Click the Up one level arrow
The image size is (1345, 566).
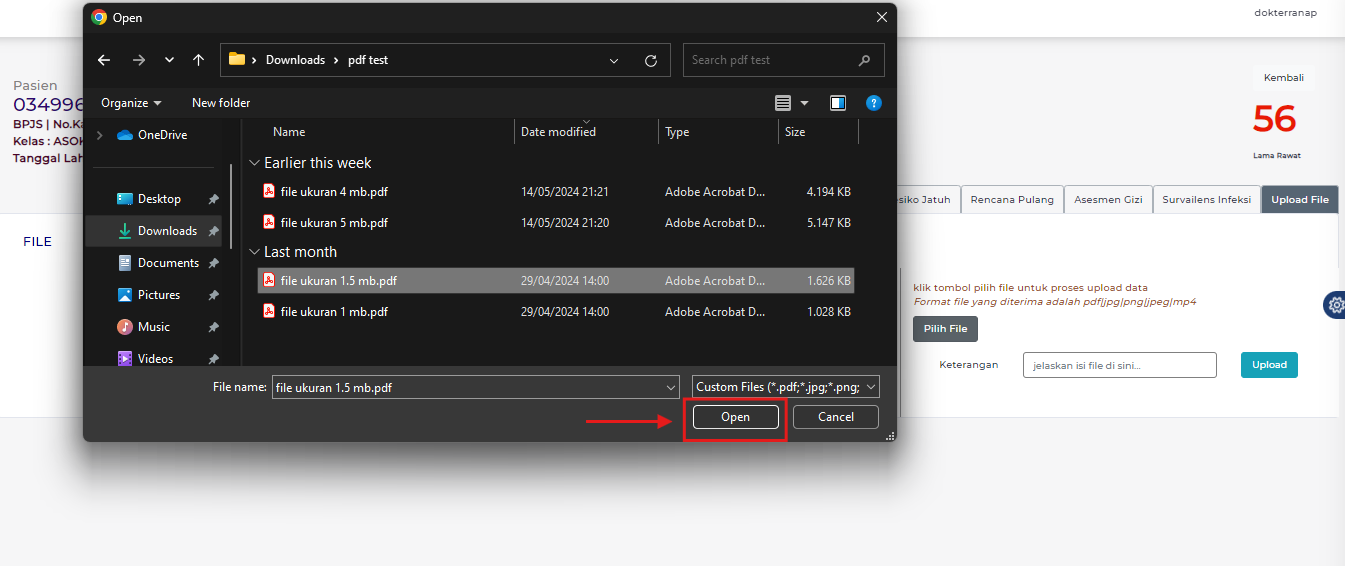click(198, 60)
